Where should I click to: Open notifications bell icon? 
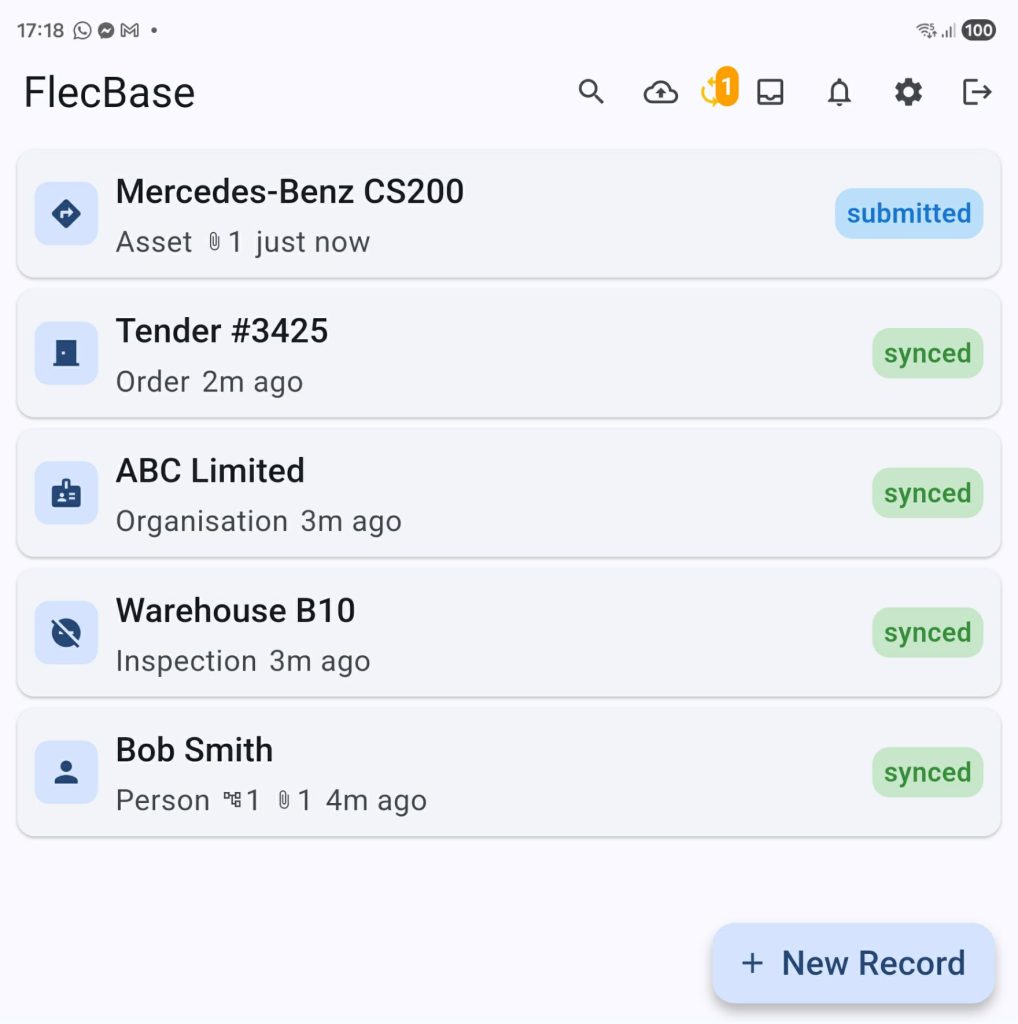point(840,93)
